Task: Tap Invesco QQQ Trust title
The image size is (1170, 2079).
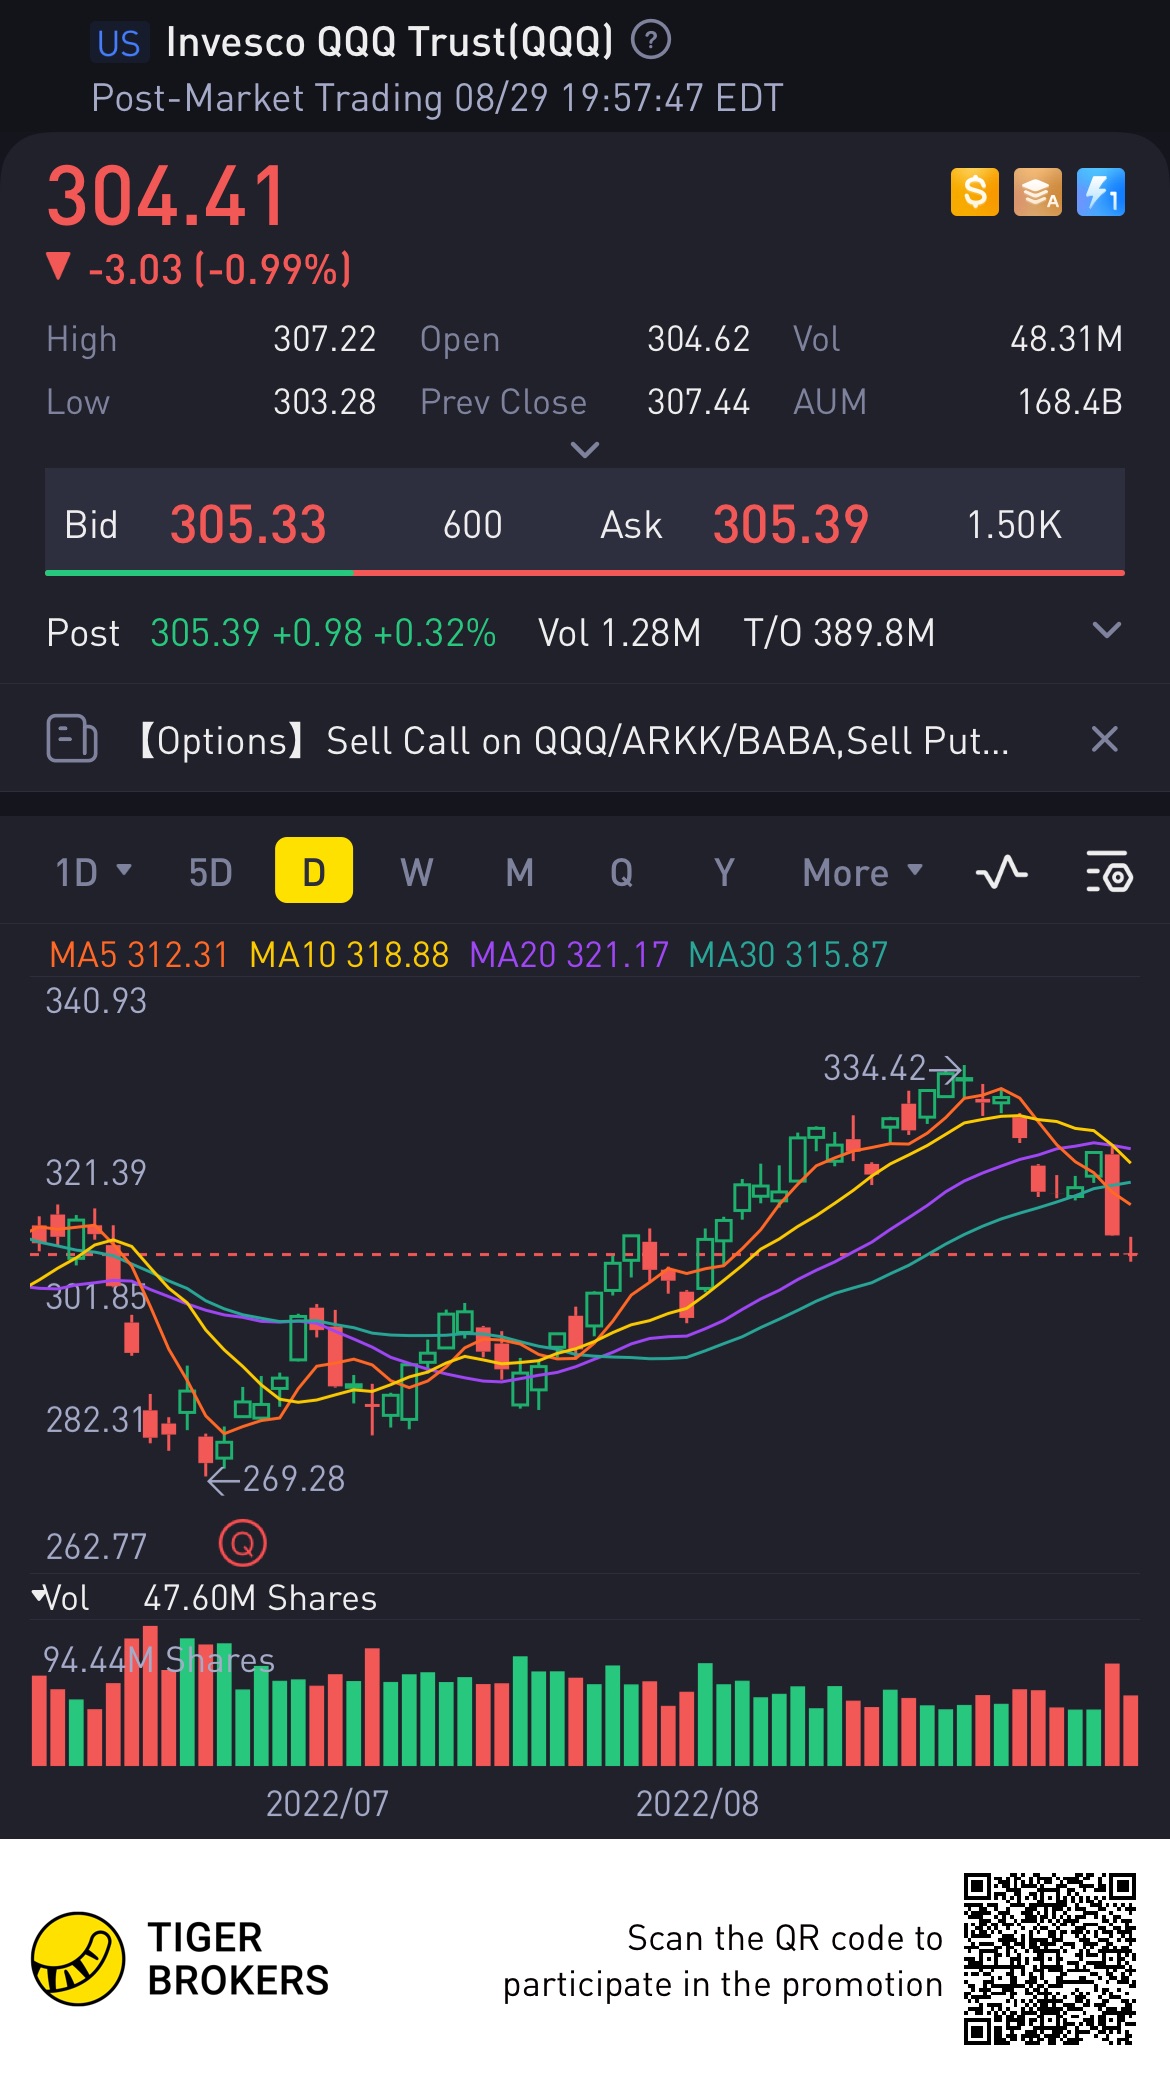Action: [389, 42]
